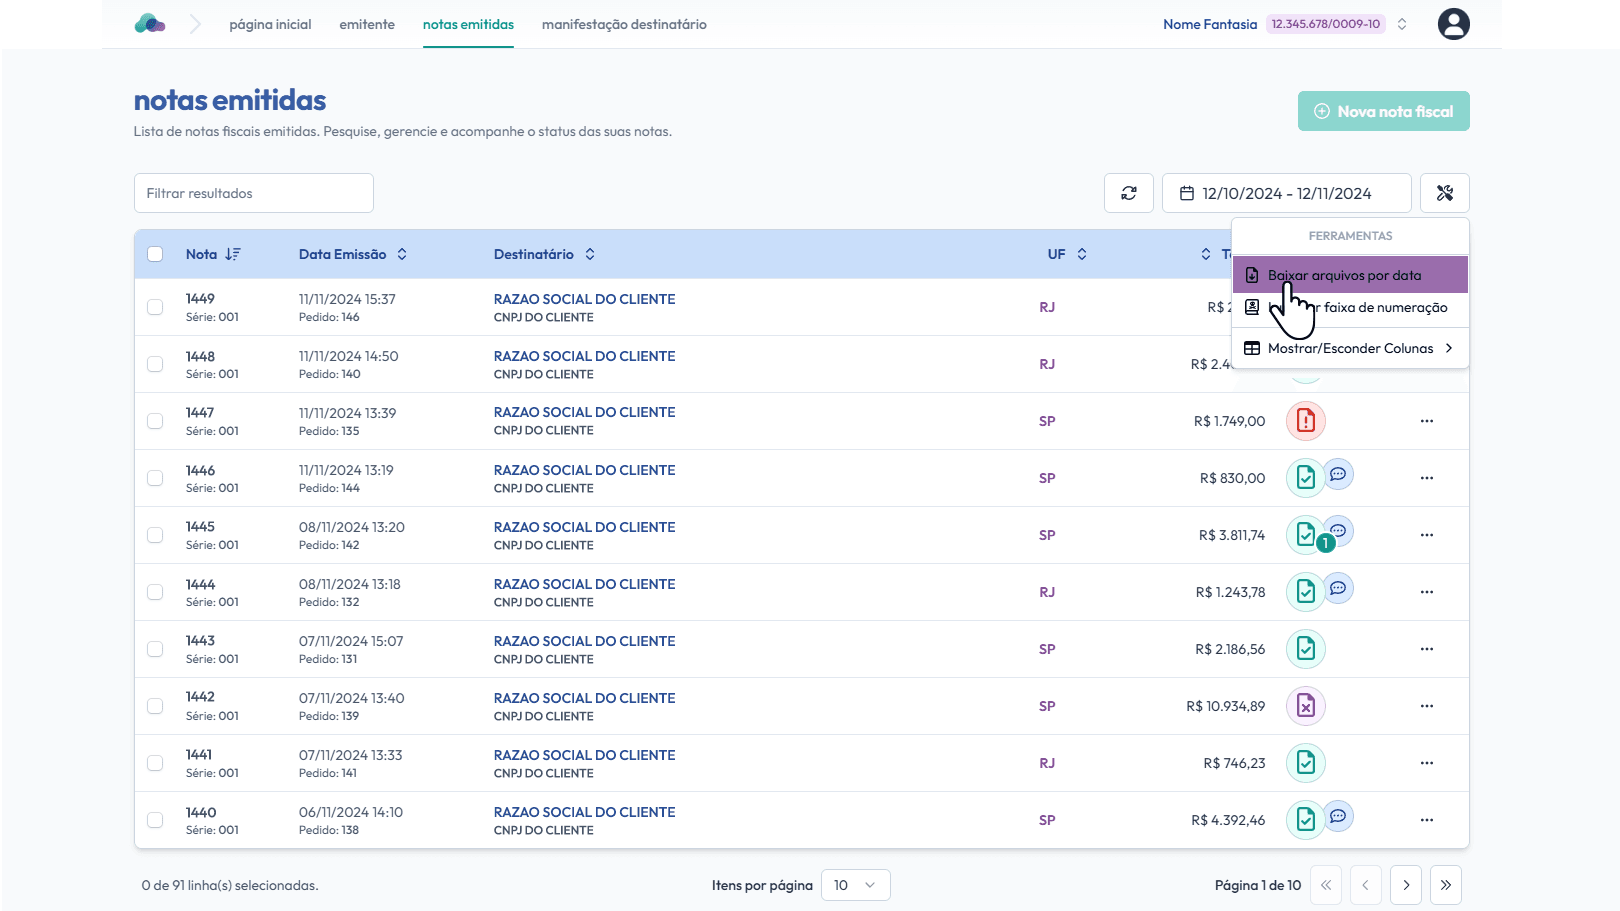The image size is (1620, 911).
Task: Click the Filtrar resultados input field
Action: pos(253,192)
